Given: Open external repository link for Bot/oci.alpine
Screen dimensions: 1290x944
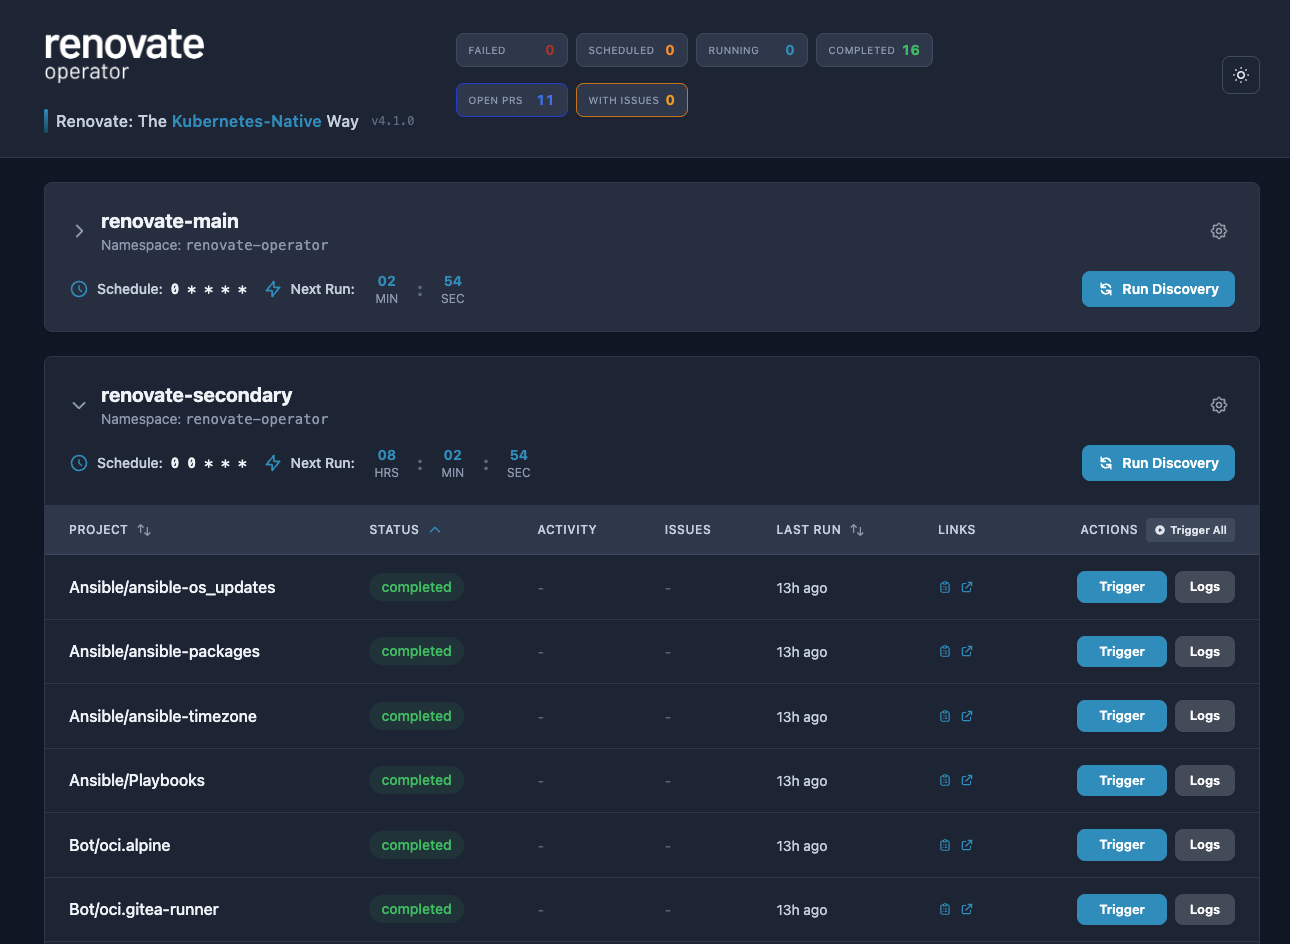Looking at the screenshot, I should click(x=966, y=845).
